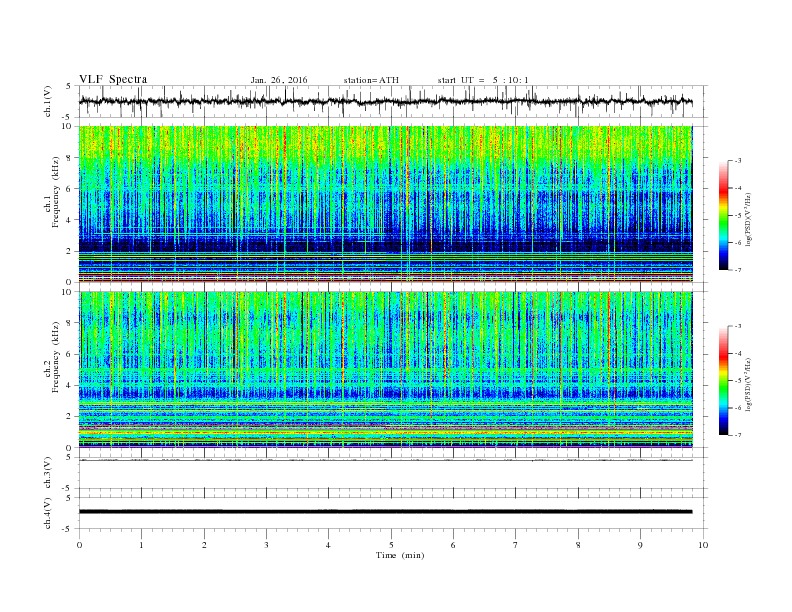Click the ch.1 log(PSD) colorbar label
Viewport: 792px width, 612px height.
(748, 218)
